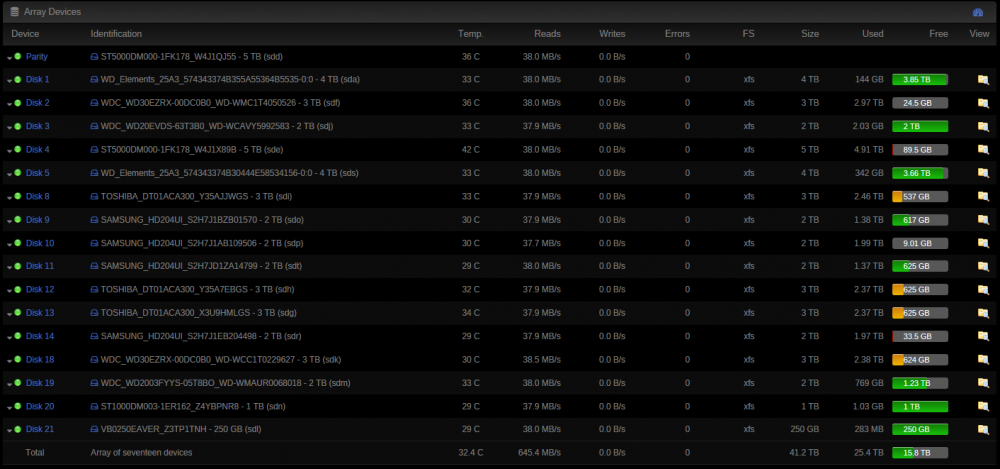Click the Errors column header
This screenshot has width=1000, height=469.
(677, 34)
